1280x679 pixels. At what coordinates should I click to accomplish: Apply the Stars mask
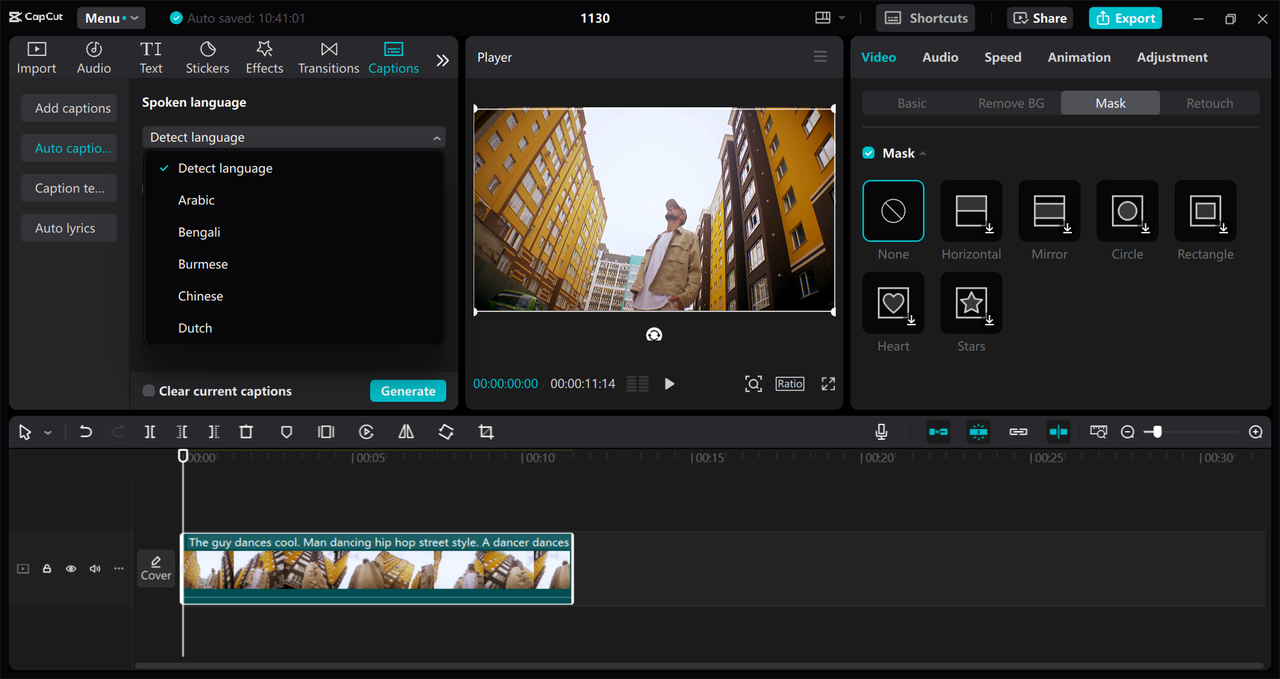tap(971, 303)
